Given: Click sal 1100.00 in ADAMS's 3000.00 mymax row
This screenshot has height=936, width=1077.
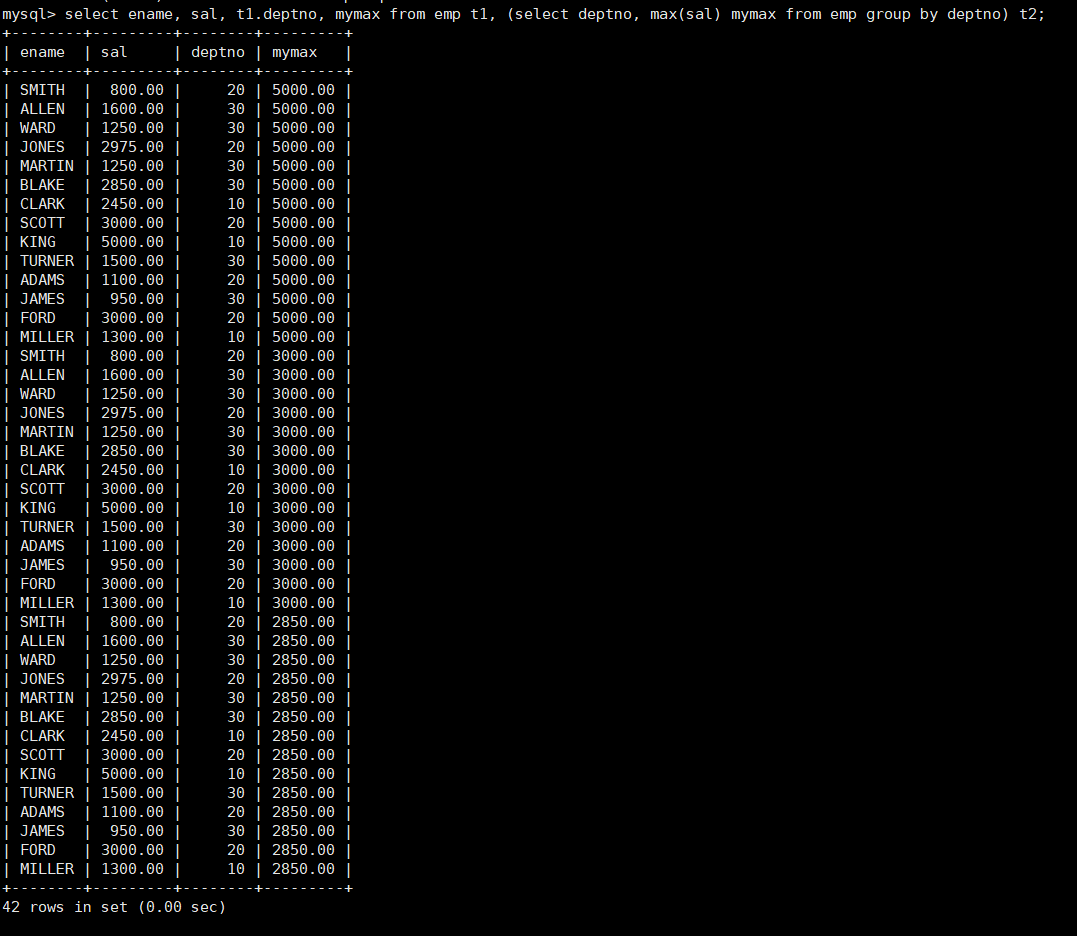Looking at the screenshot, I should 133,546.
